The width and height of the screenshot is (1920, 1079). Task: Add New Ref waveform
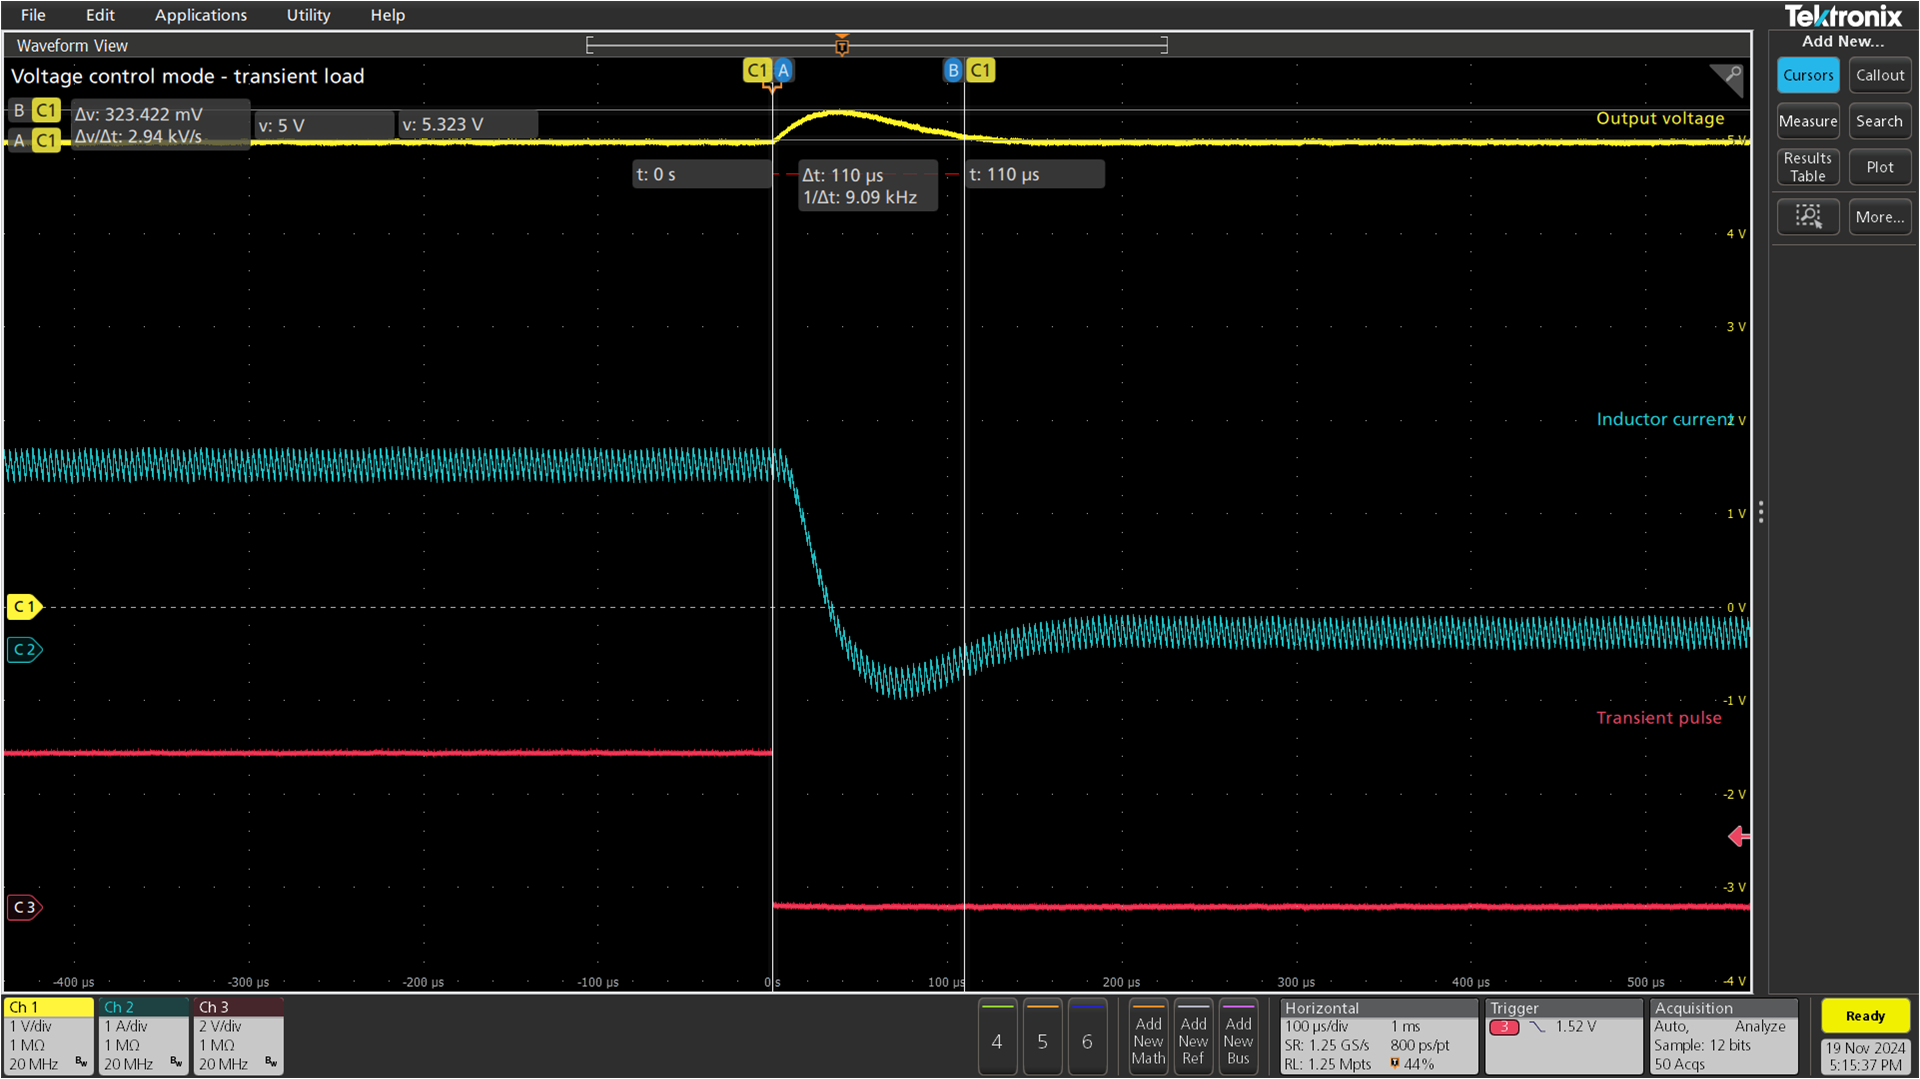tap(1193, 1037)
